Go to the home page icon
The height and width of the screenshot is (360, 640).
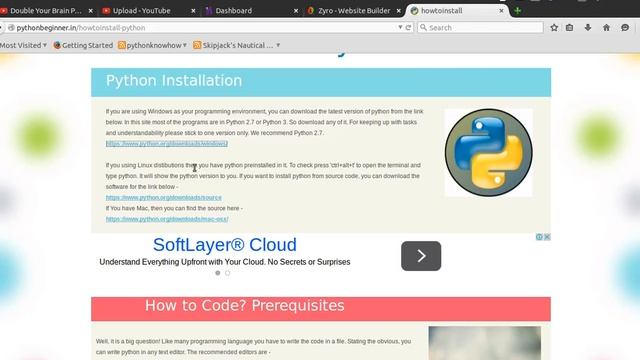(x=606, y=28)
